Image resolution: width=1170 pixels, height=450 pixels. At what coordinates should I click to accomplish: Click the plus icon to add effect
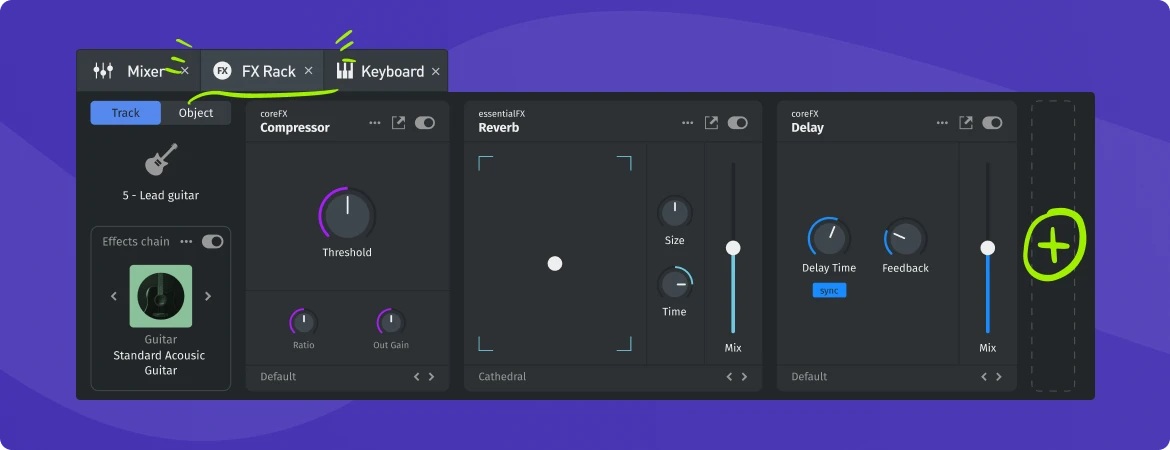(x=1053, y=245)
